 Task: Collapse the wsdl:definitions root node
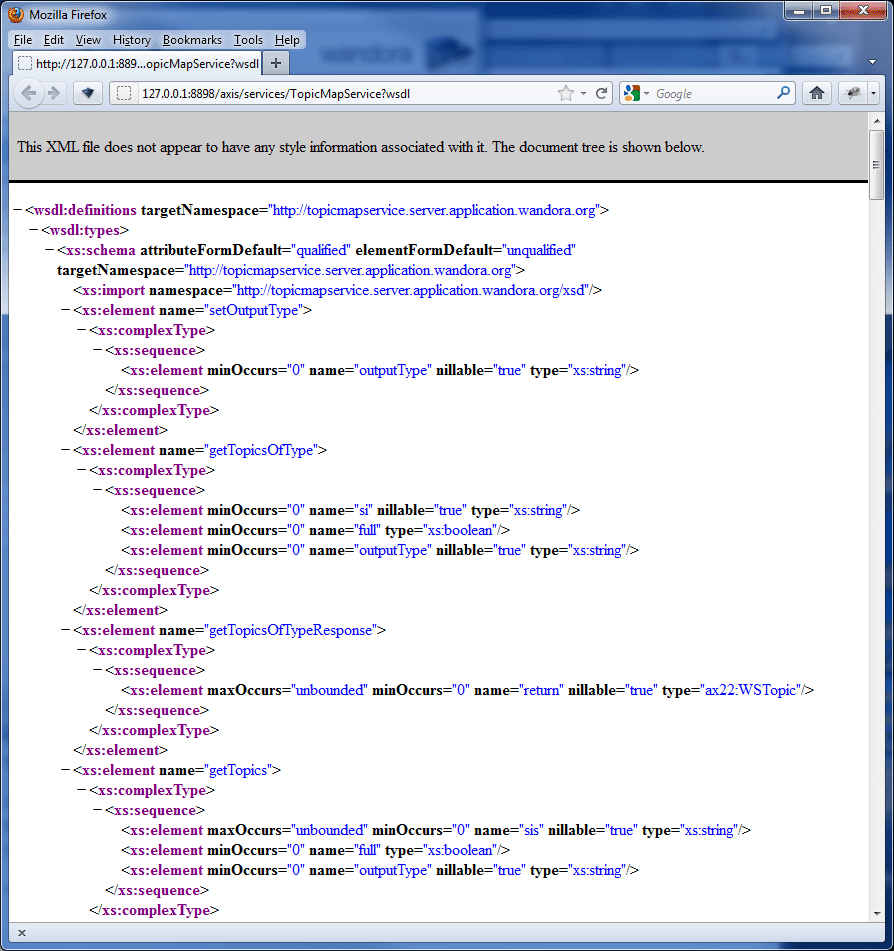click(x=18, y=210)
